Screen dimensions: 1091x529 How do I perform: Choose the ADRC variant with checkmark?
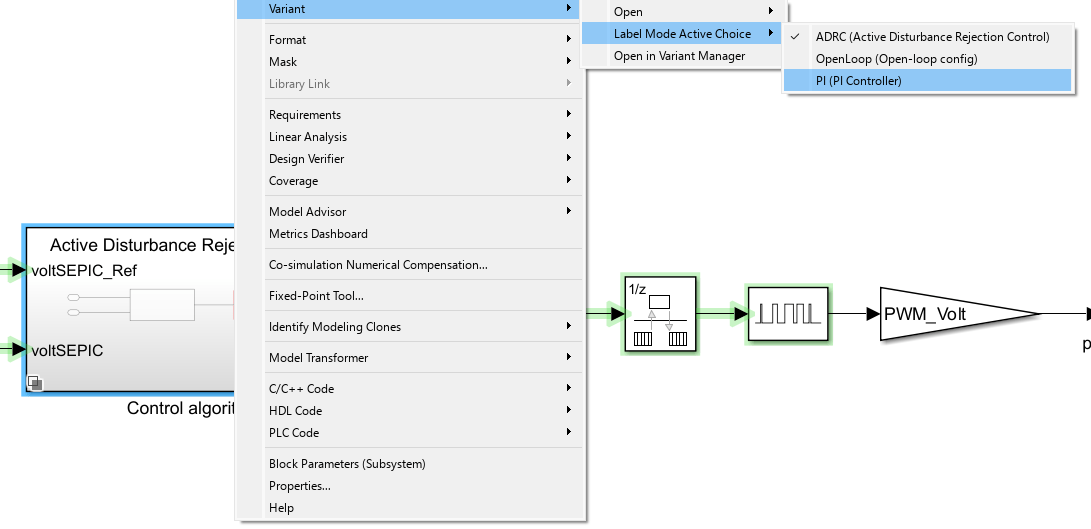point(932,37)
